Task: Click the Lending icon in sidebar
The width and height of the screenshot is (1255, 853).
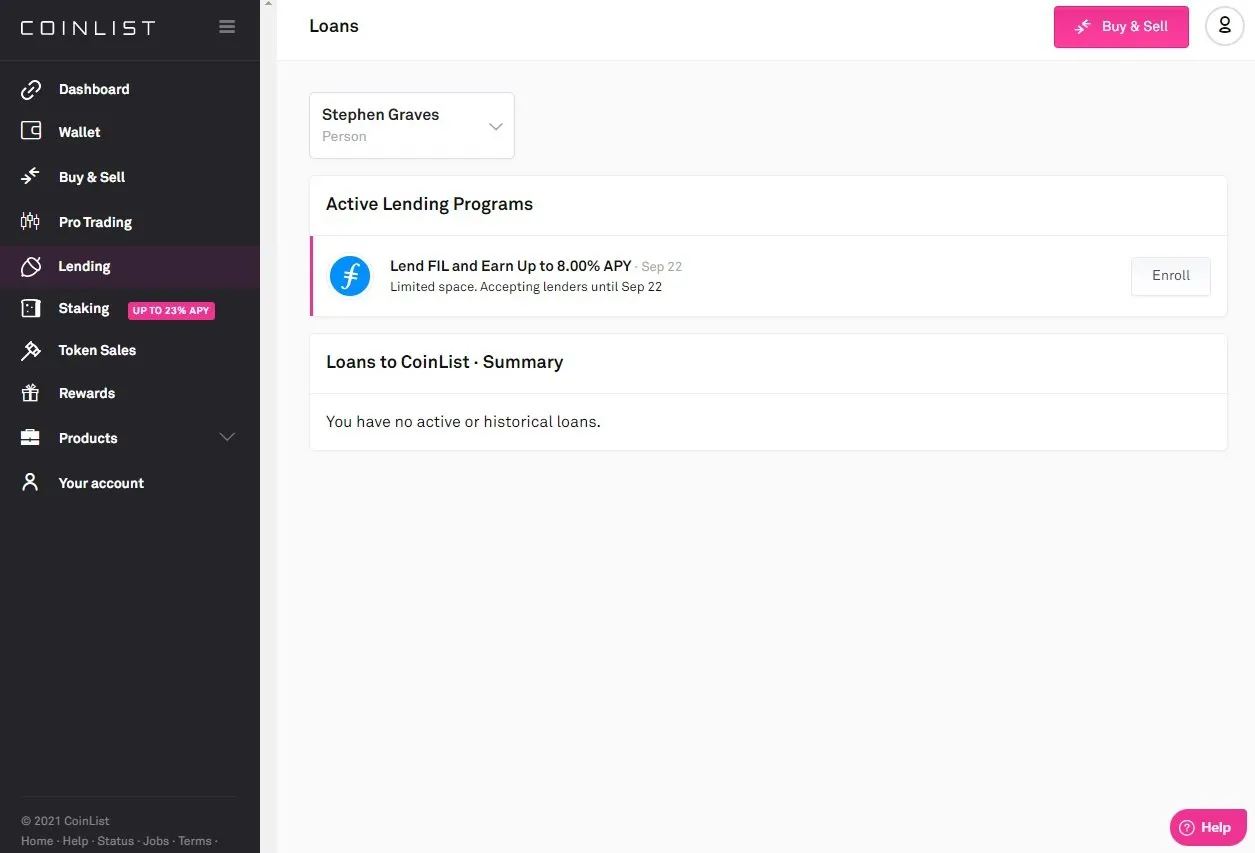Action: coord(31,266)
